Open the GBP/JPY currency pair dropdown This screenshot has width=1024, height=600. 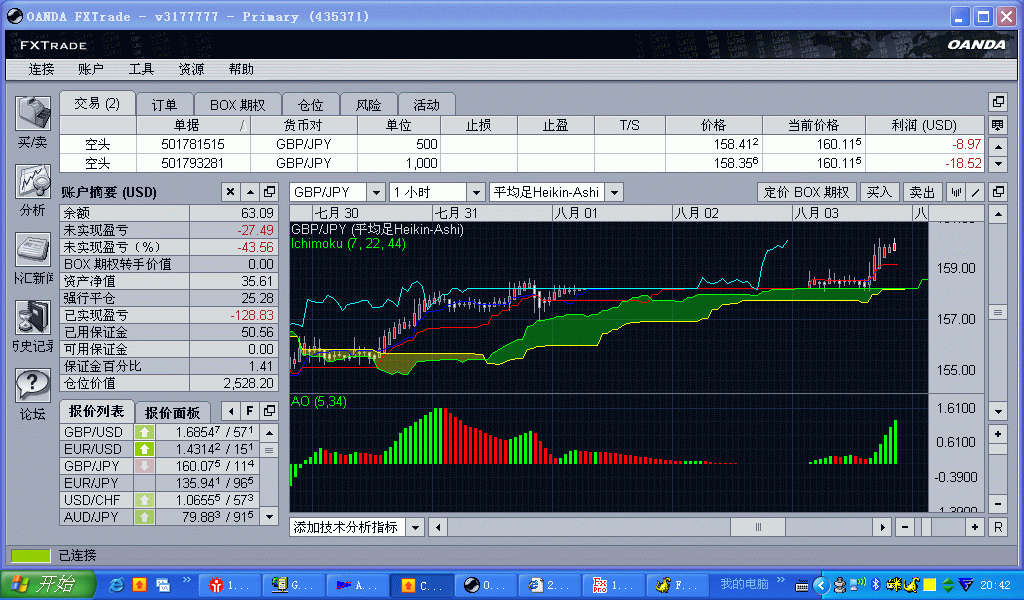pyautogui.click(x=376, y=193)
